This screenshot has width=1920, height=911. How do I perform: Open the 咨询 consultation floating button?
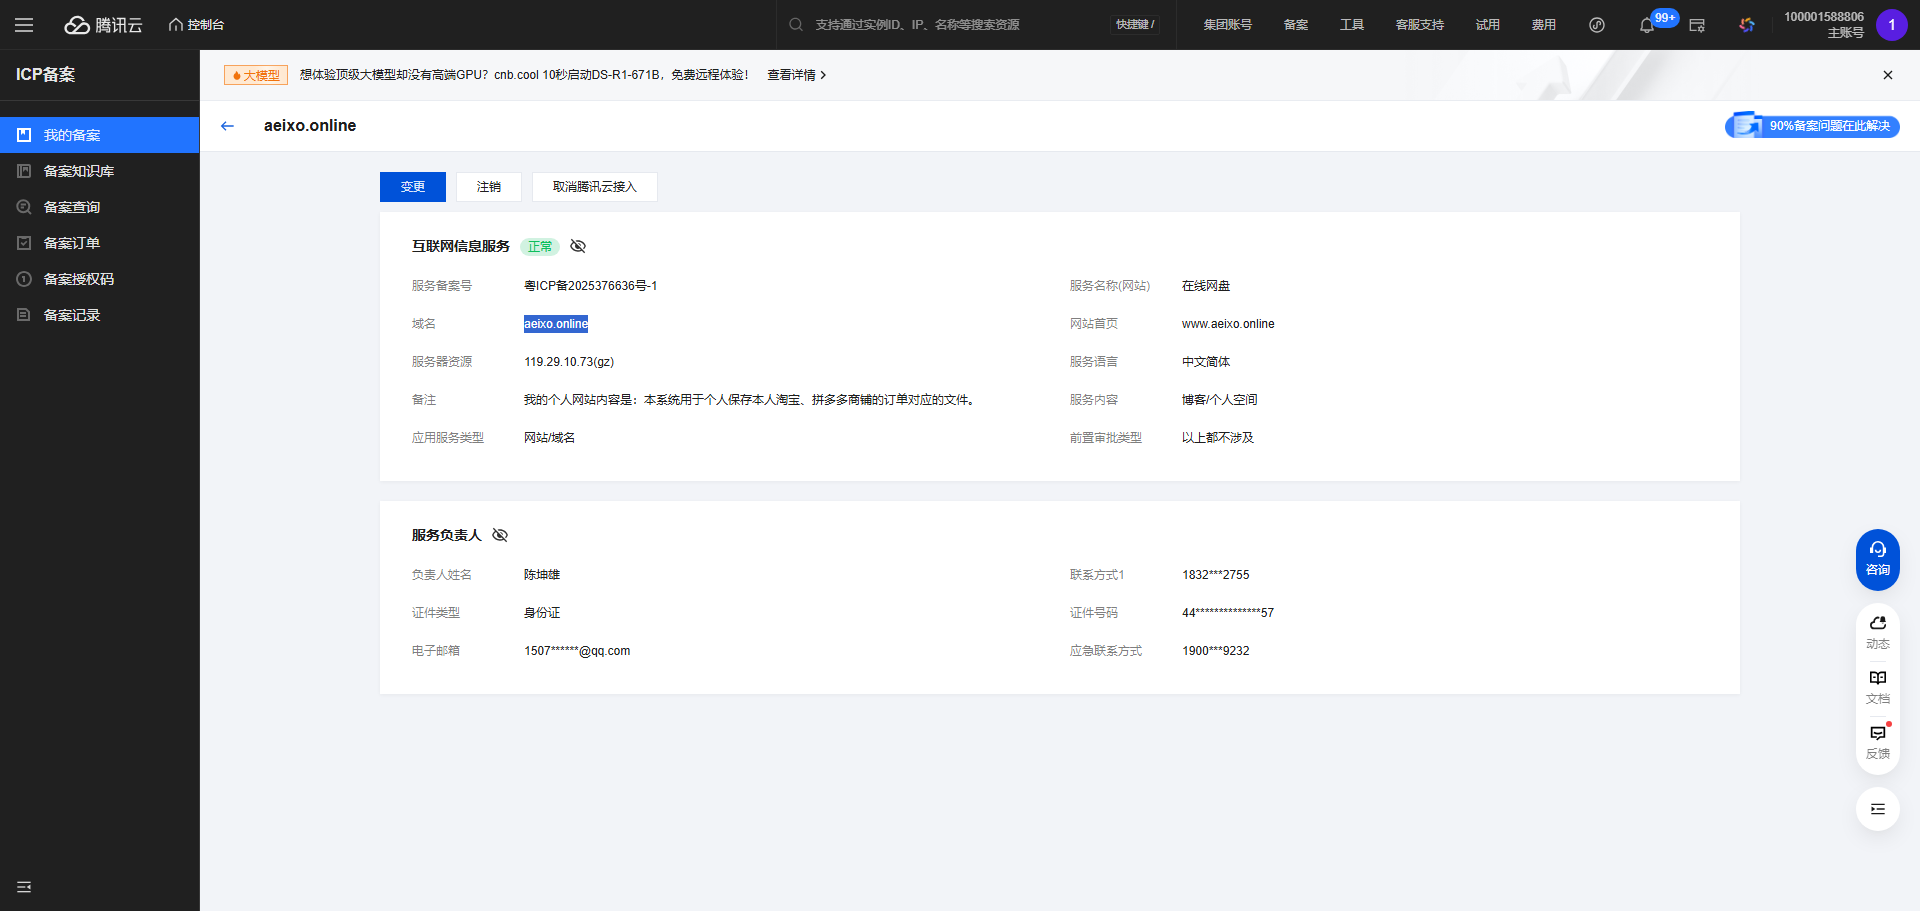(1878, 559)
